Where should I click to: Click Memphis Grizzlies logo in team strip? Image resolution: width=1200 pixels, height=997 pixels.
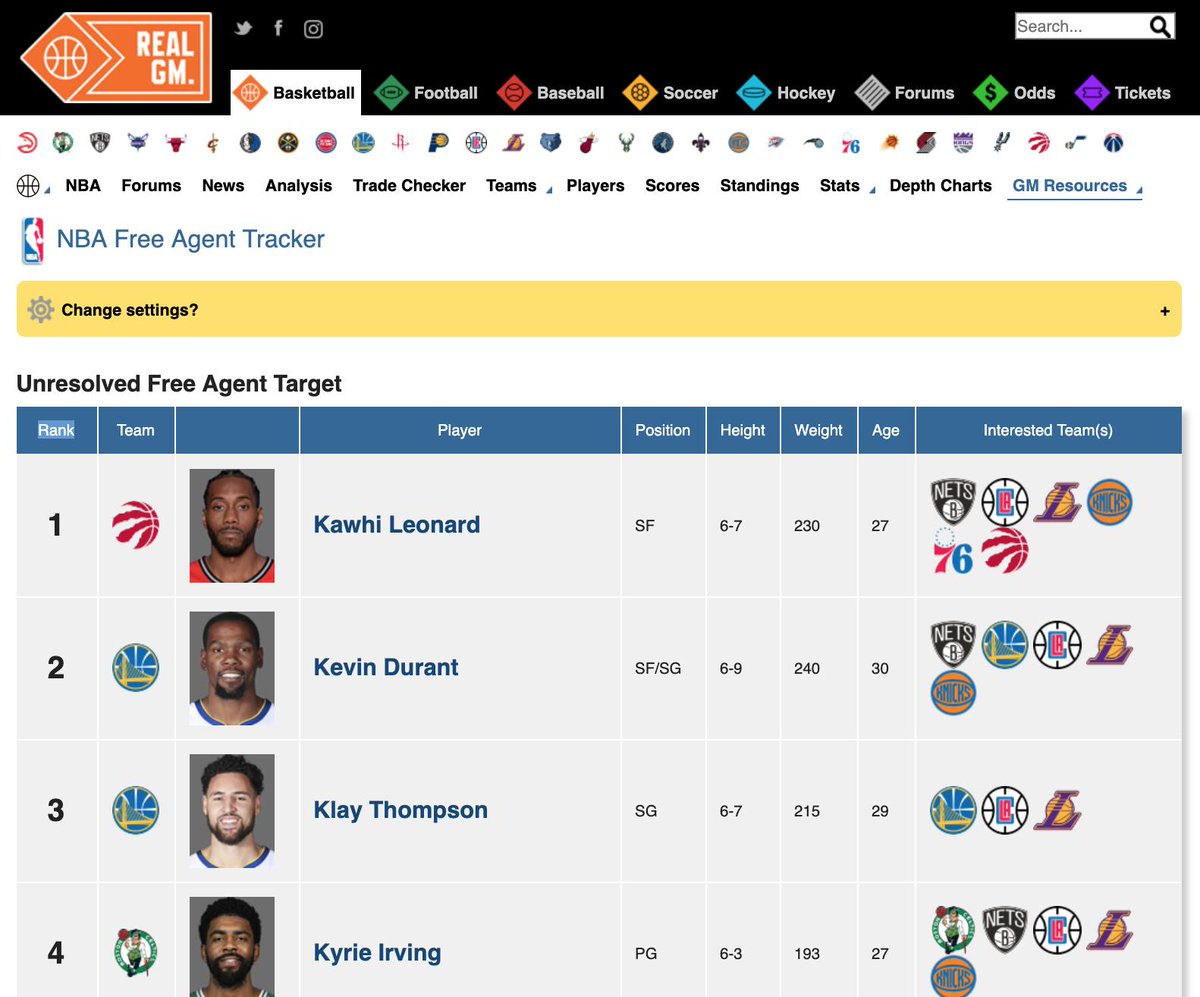[551, 143]
